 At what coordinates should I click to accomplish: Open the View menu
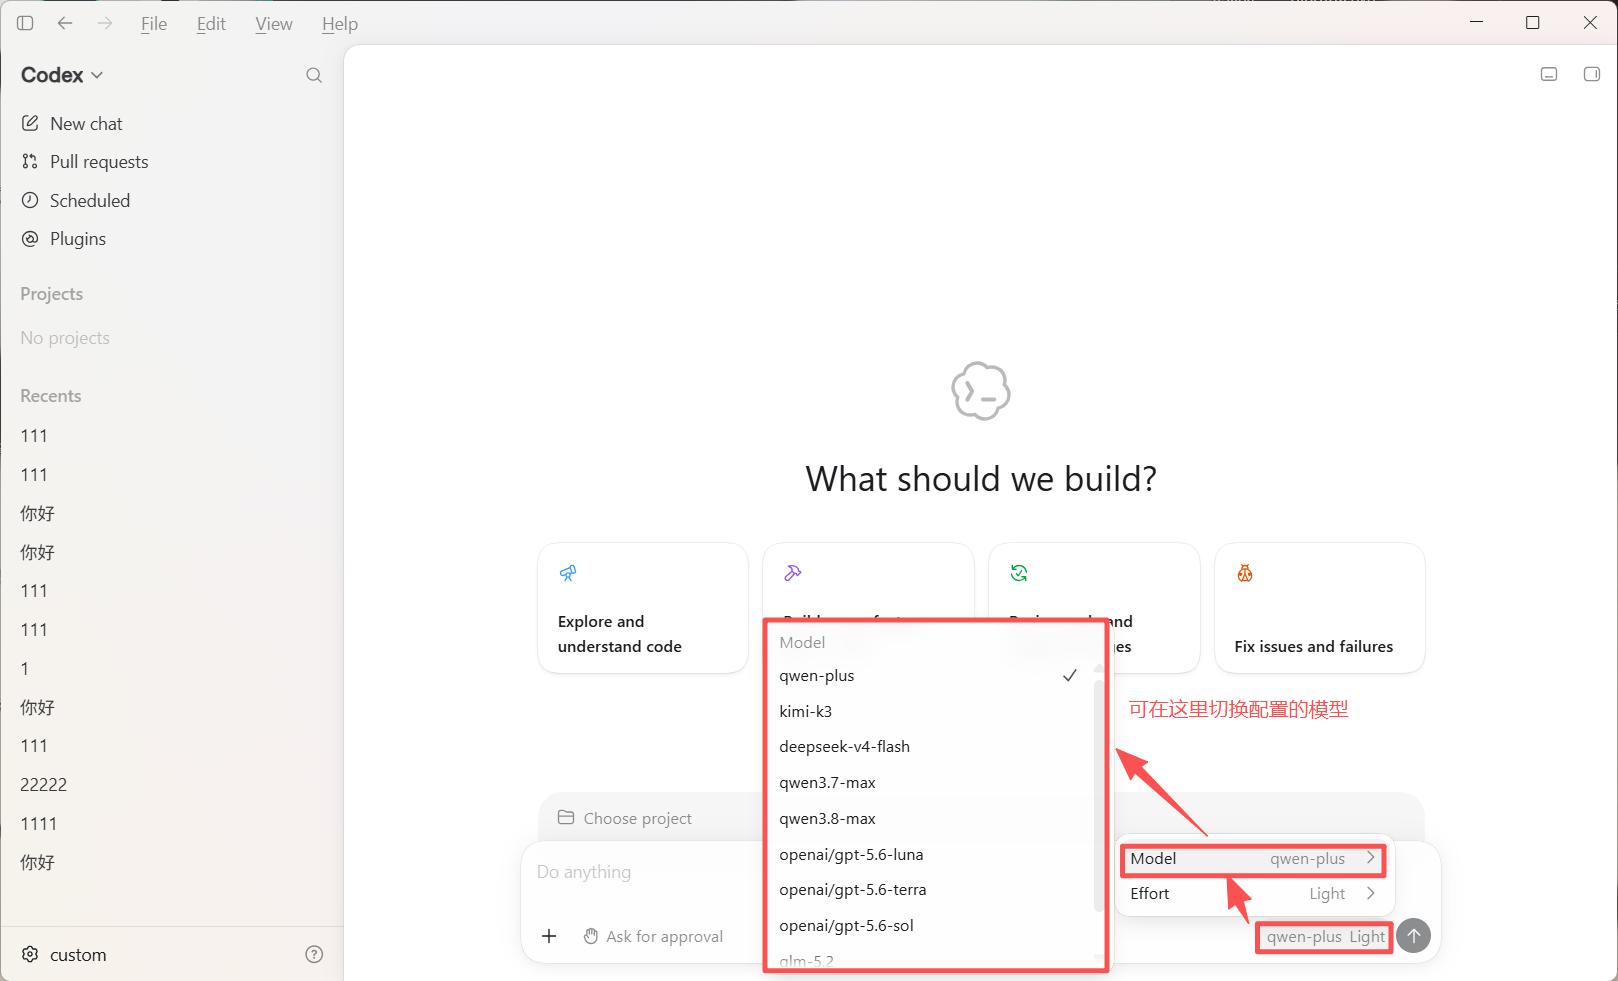point(274,24)
